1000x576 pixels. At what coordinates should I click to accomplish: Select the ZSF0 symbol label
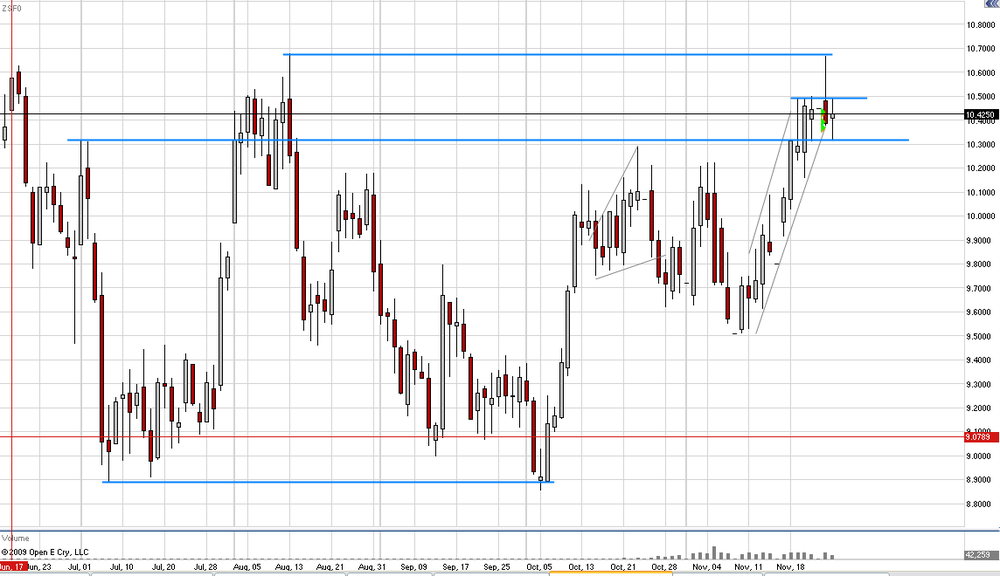coord(12,8)
